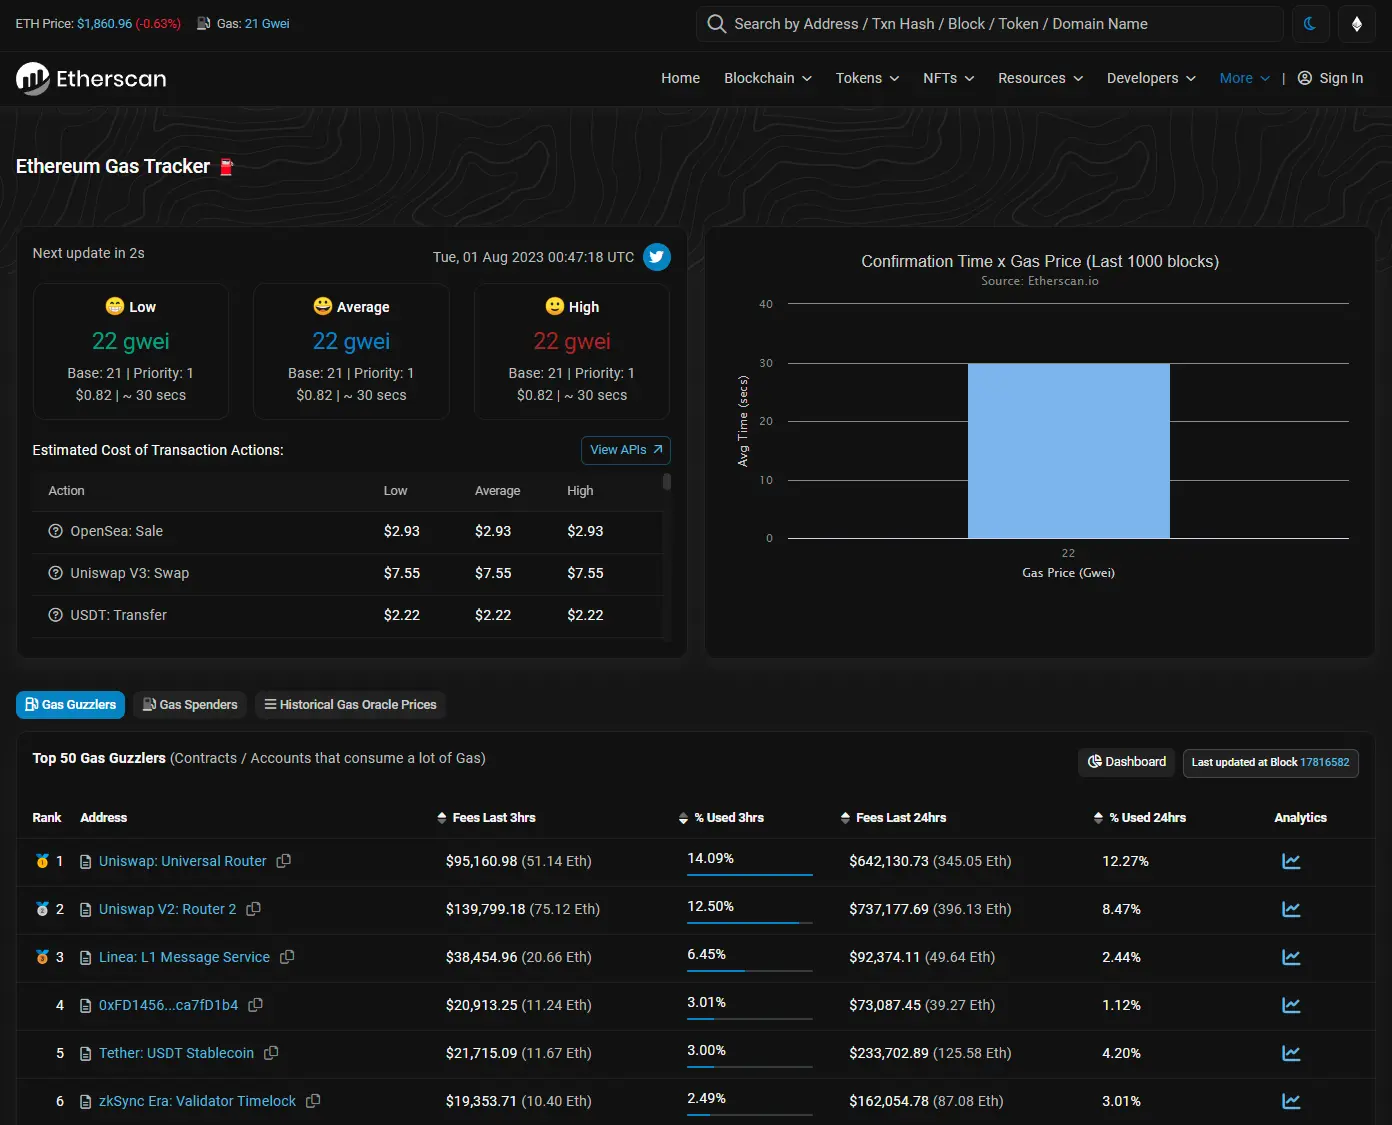The width and height of the screenshot is (1392, 1125).
Task: Click the Etherscan logo
Action: [x=91, y=78]
